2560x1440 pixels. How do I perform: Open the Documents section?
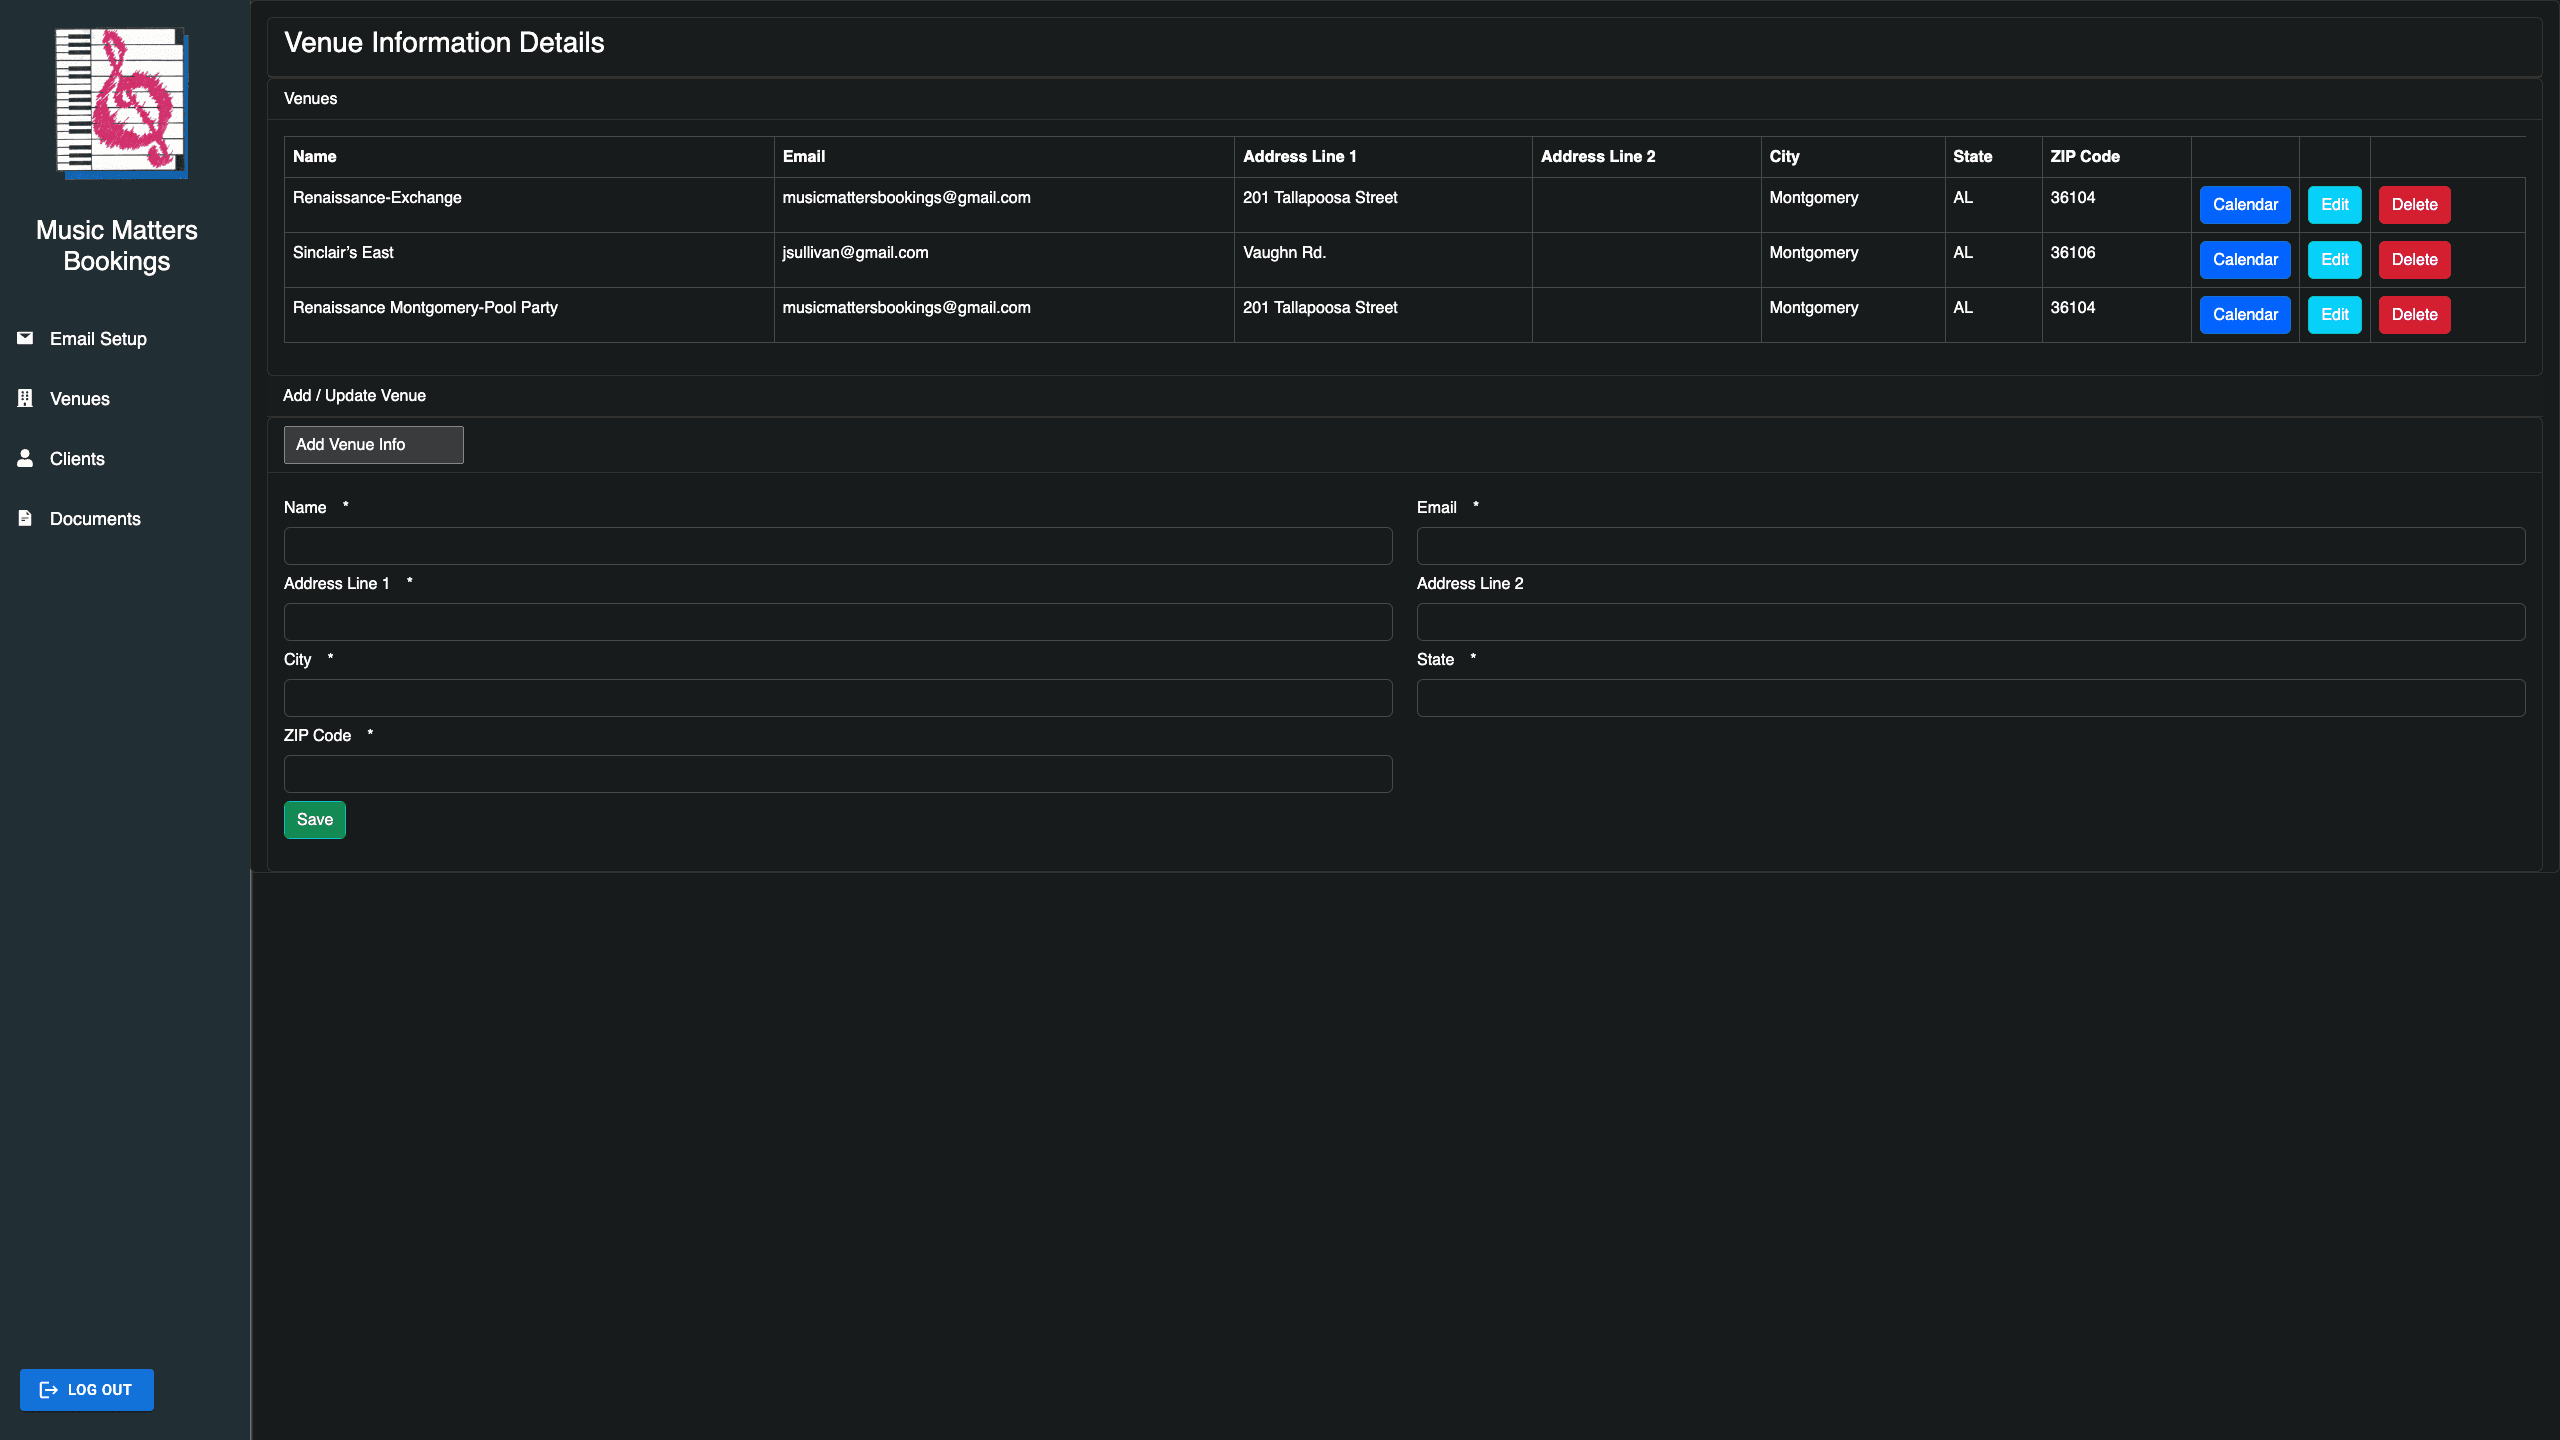pyautogui.click(x=95, y=517)
